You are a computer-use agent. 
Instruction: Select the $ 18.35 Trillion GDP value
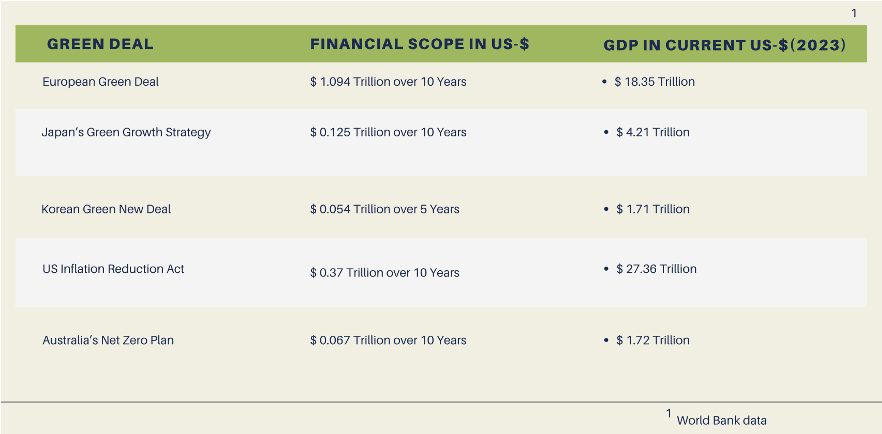(x=654, y=82)
